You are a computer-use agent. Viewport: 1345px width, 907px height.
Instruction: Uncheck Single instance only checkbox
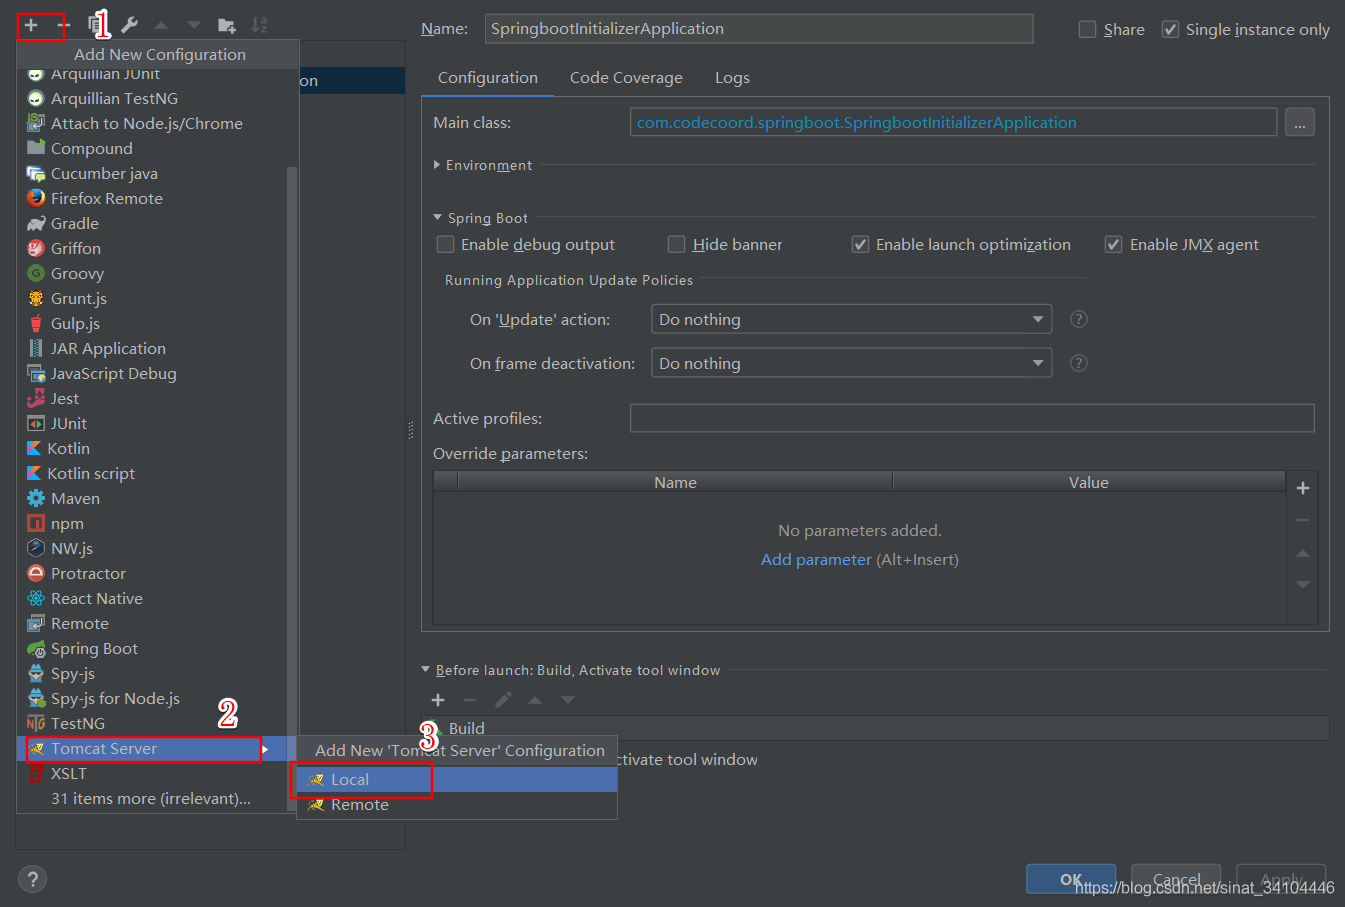coord(1170,30)
